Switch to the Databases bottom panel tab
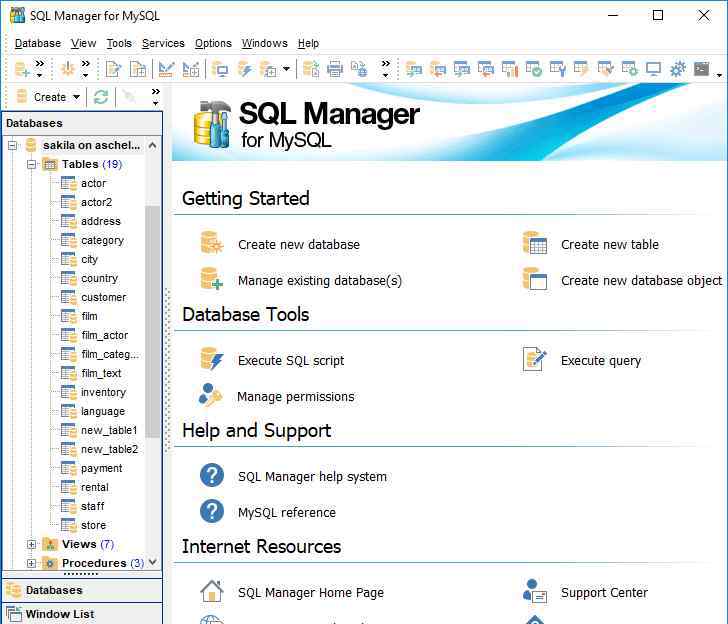The width and height of the screenshot is (728, 624). [x=82, y=590]
